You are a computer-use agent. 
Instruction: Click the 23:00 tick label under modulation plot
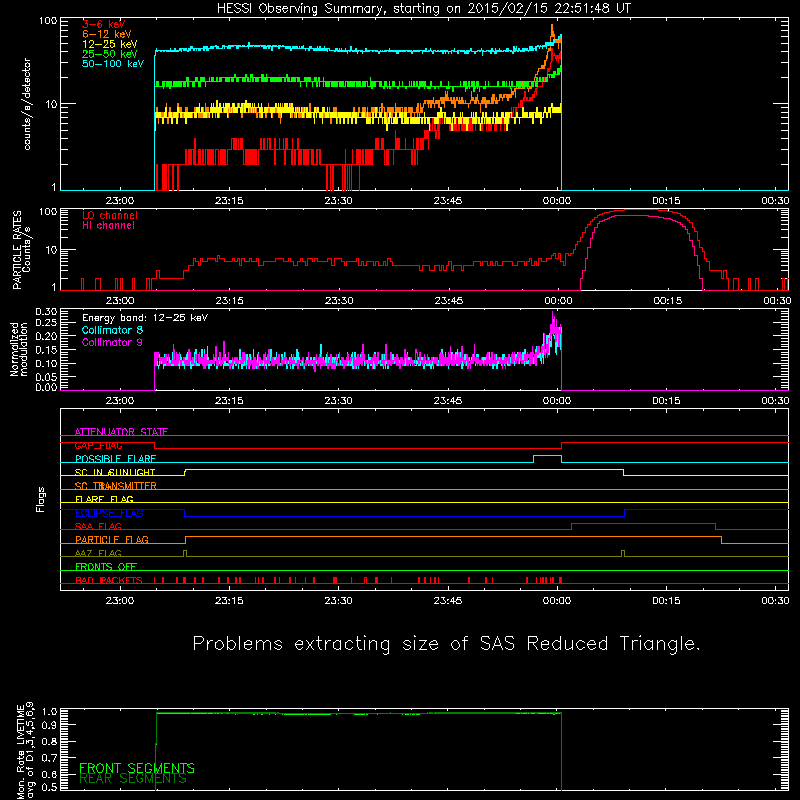pos(120,401)
